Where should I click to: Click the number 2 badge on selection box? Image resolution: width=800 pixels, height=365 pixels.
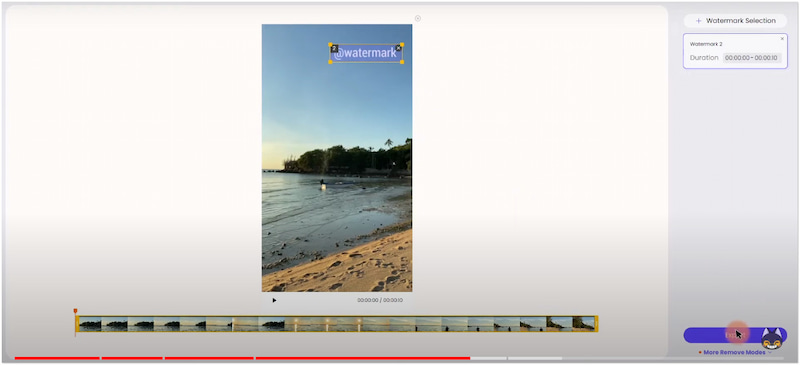[335, 48]
